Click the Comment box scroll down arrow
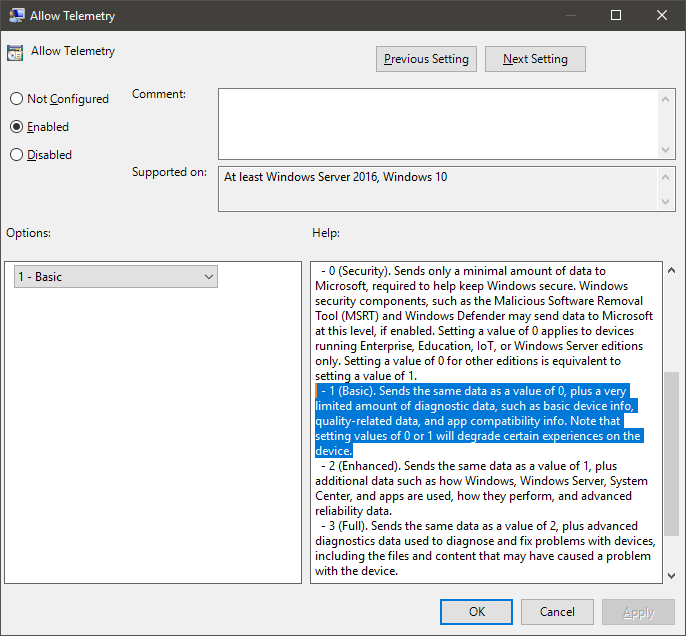 tap(667, 149)
